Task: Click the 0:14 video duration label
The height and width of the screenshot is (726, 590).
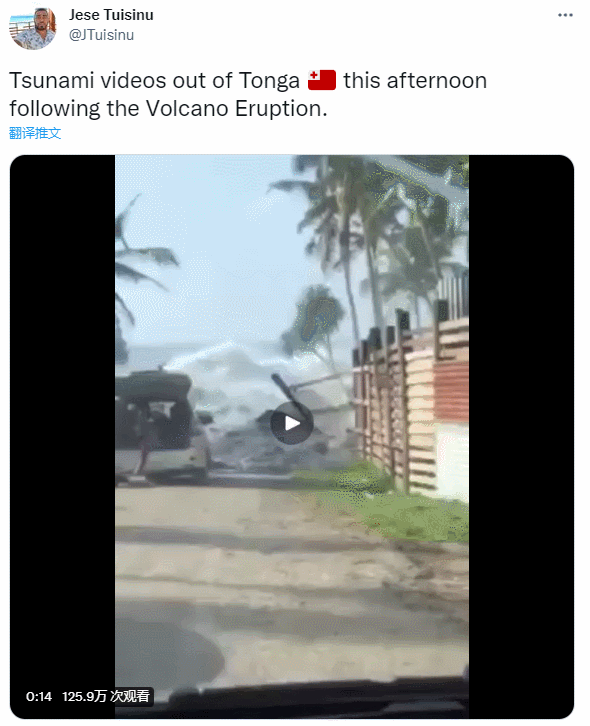Action: point(39,696)
